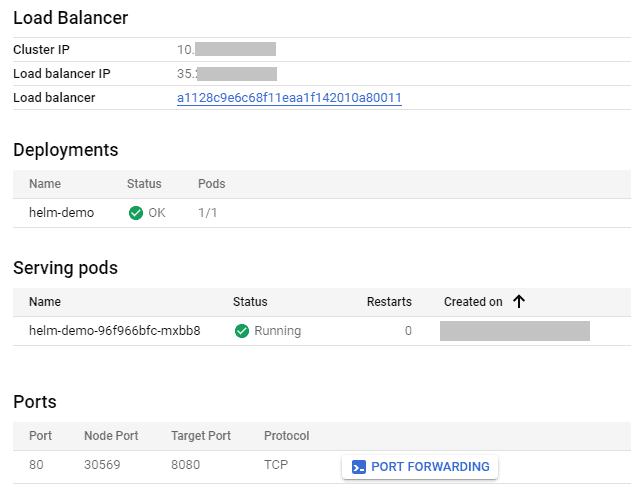Screen dimensions: 631x491
Task: Open the helm-demo deployment
Action: point(61,213)
